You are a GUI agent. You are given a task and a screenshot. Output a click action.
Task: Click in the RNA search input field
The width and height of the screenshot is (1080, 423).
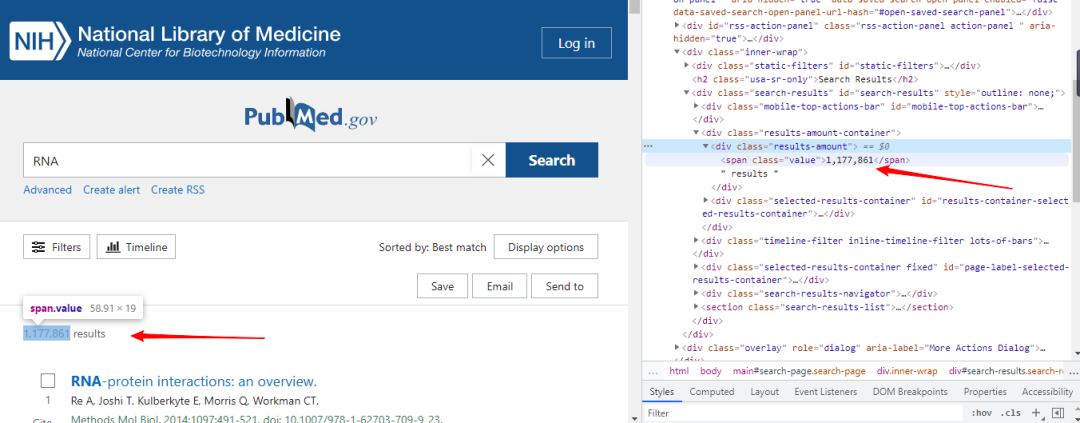(247, 161)
